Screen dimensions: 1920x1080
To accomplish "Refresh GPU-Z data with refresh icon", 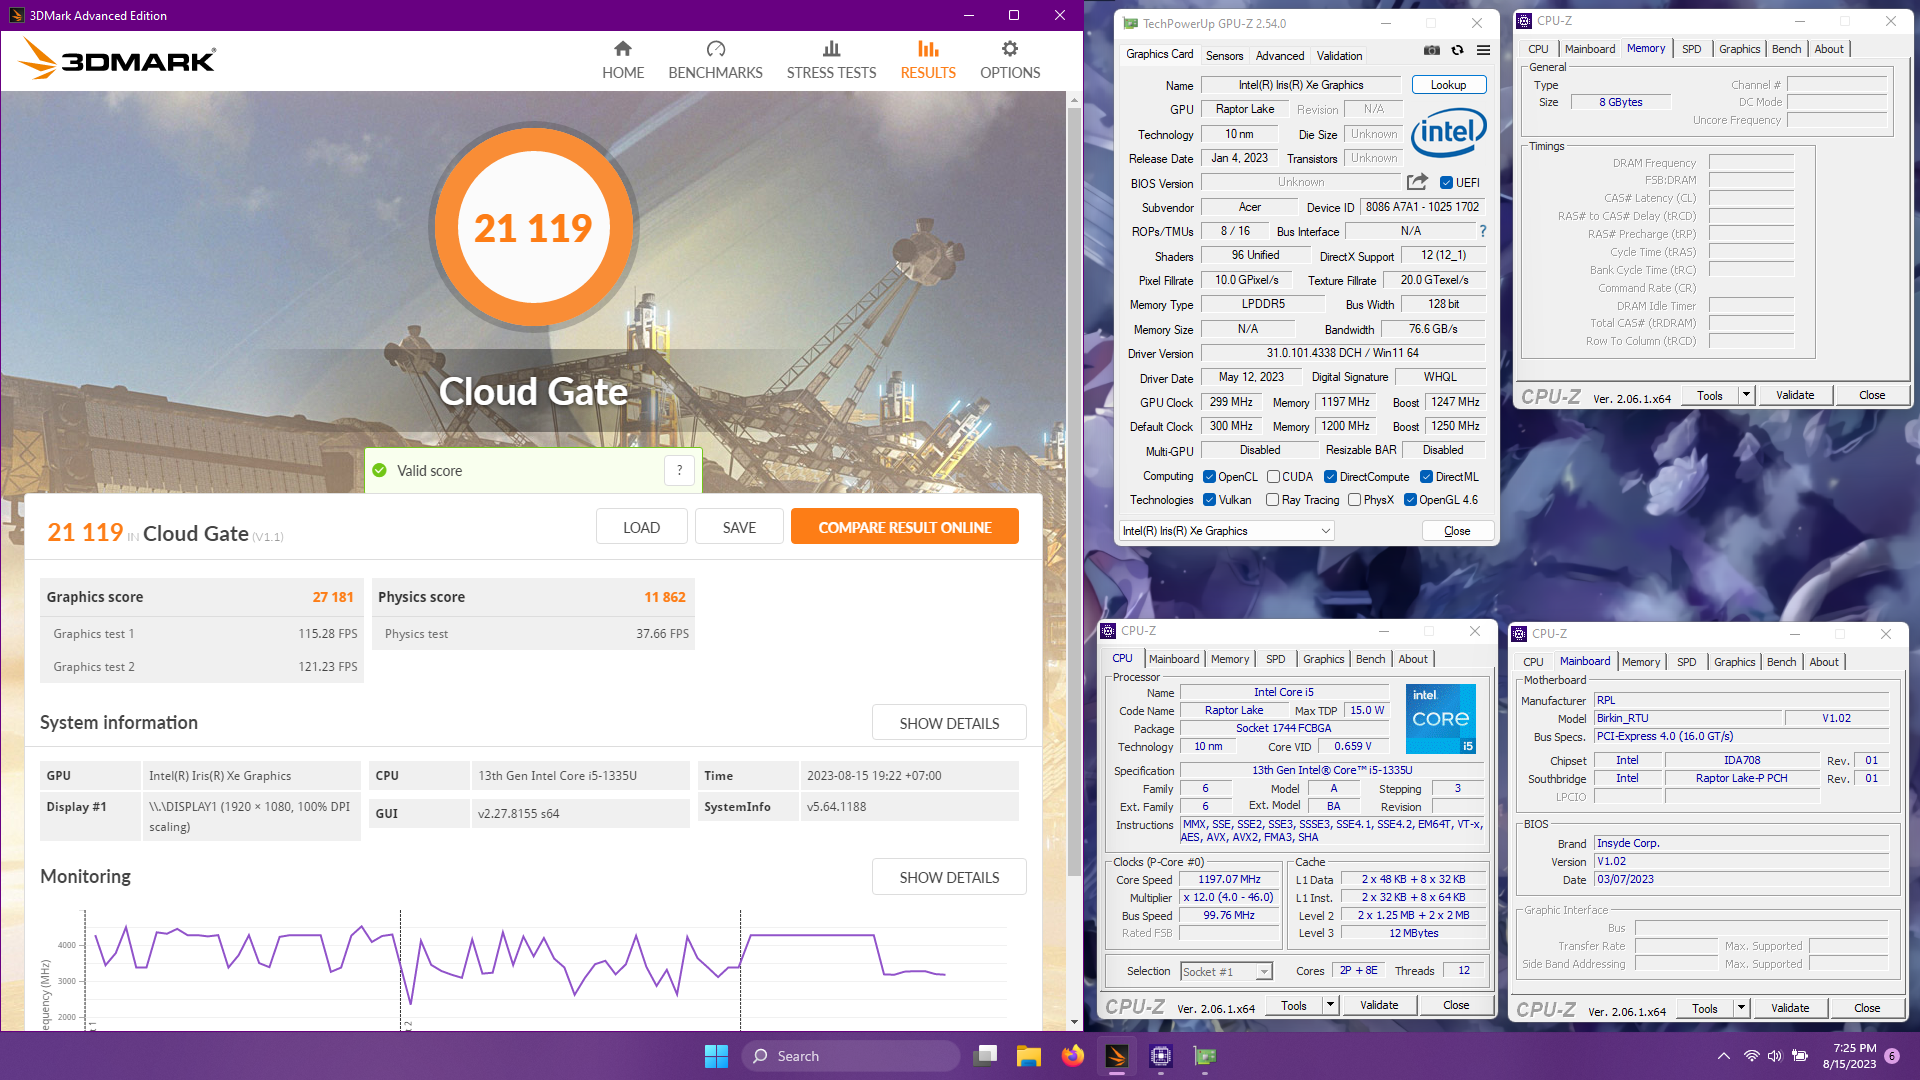I will (1458, 50).
